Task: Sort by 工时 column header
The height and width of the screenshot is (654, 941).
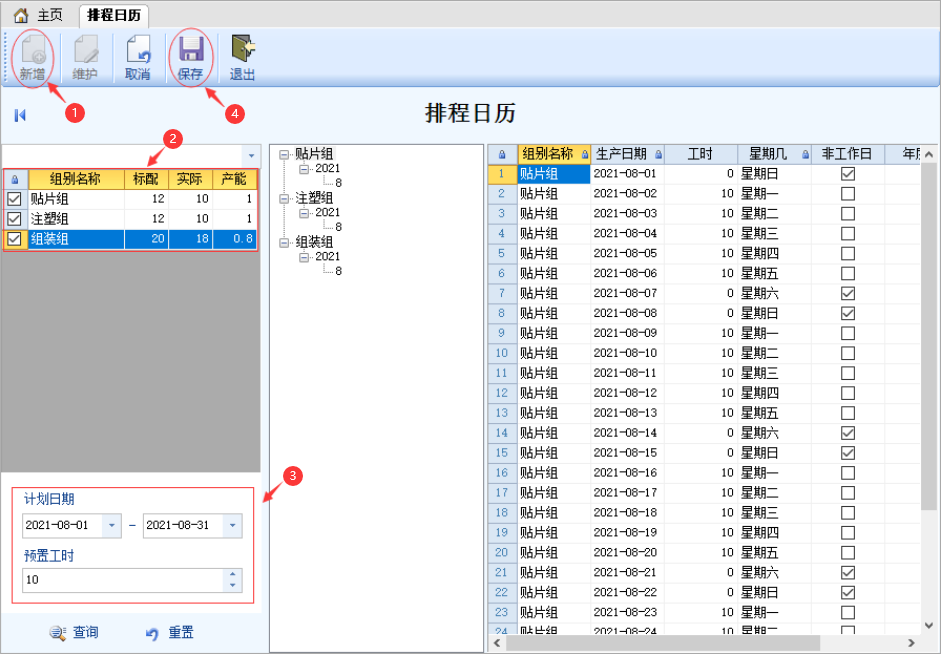Action: (x=700, y=154)
